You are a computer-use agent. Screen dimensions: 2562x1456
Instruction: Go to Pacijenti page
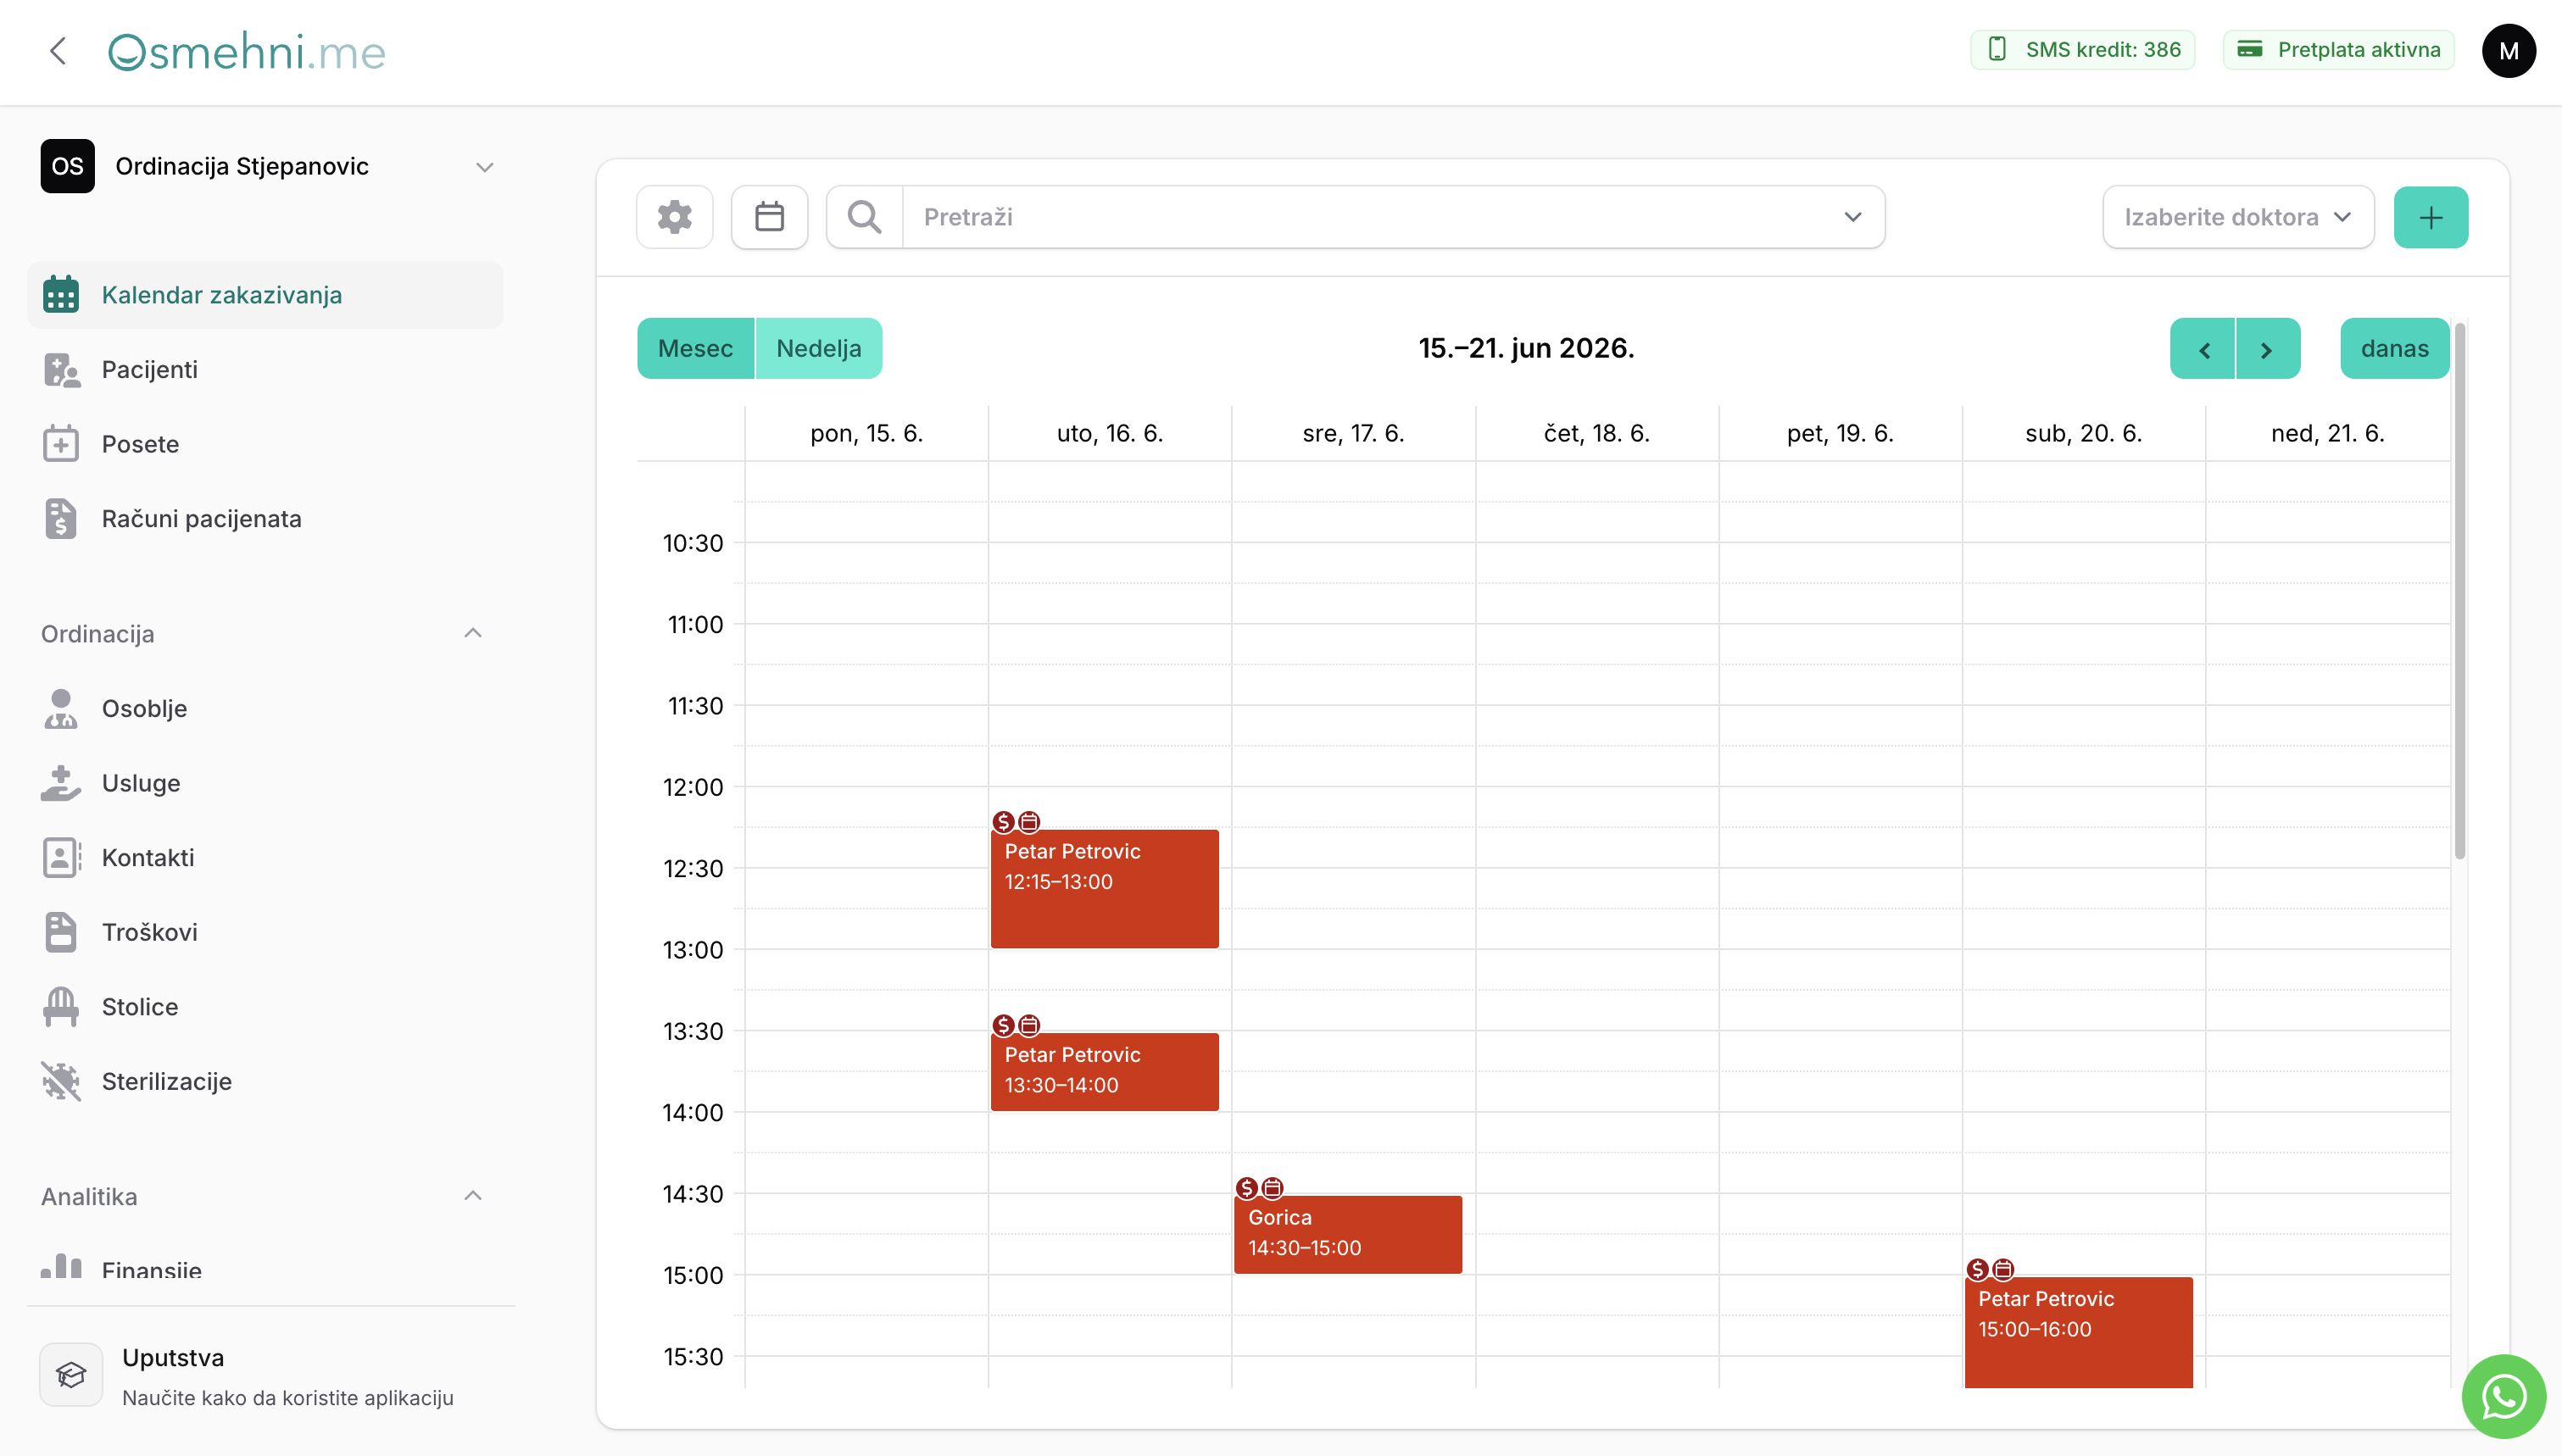[x=265, y=369]
